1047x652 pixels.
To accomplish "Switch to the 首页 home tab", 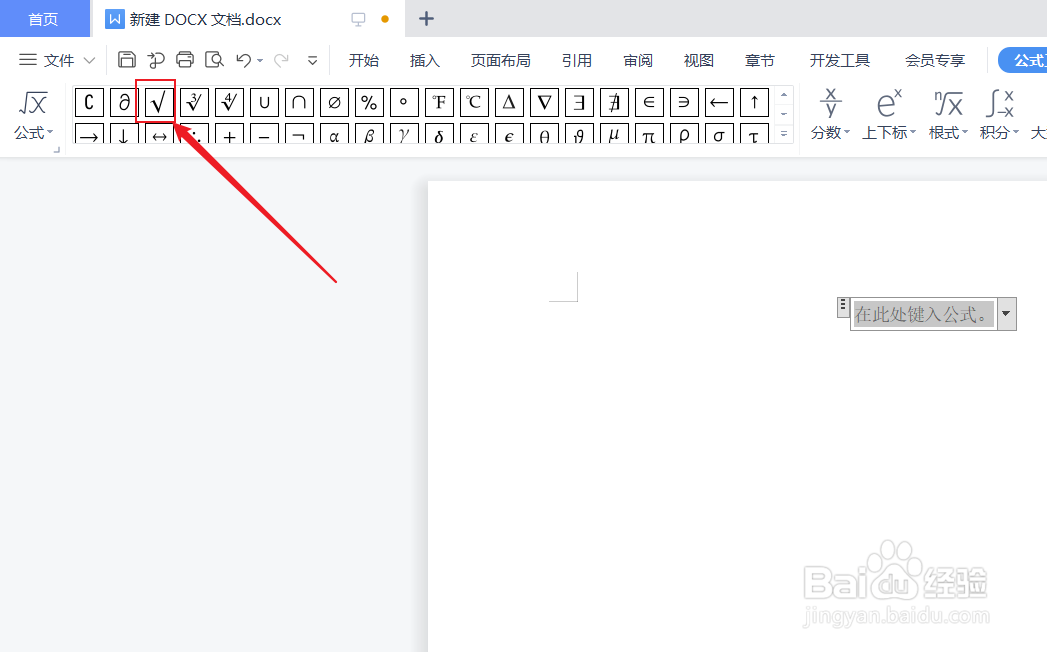I will click(44, 18).
